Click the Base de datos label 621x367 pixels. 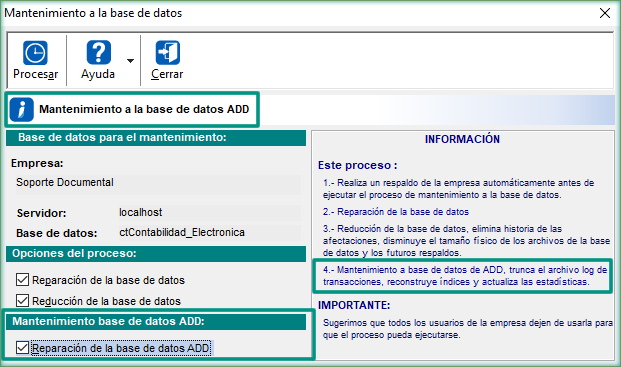(57, 233)
